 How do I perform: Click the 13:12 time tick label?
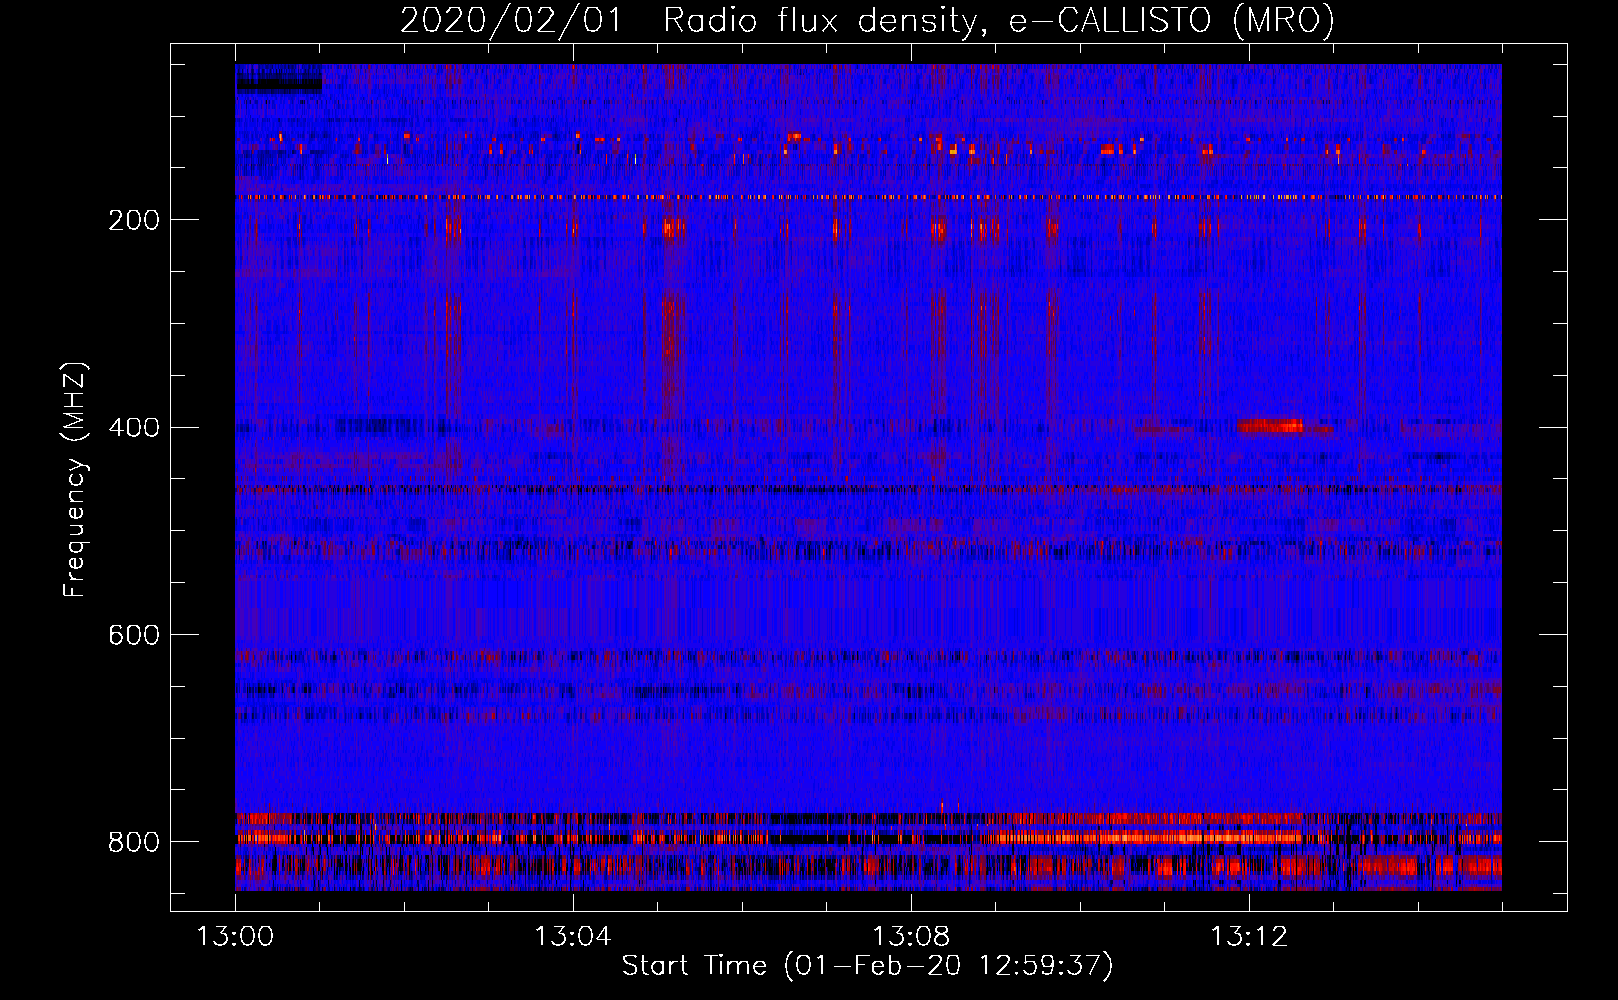(1248, 937)
